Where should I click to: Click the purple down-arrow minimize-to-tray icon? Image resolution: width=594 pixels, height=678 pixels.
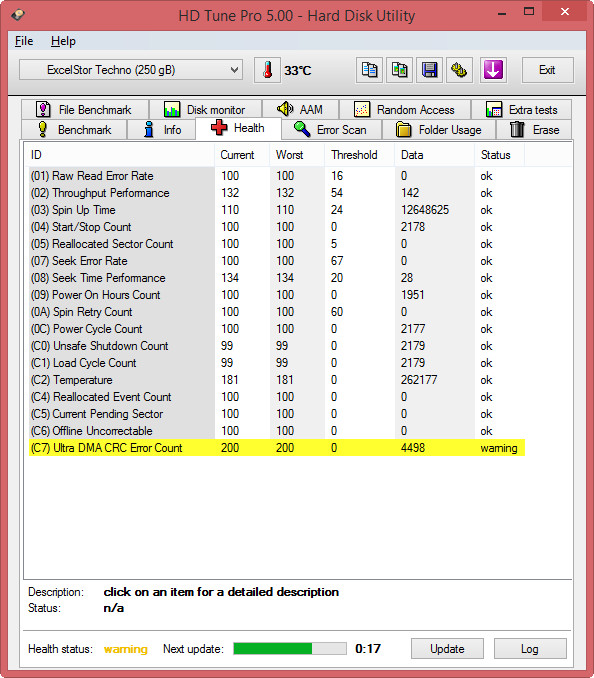click(493, 70)
